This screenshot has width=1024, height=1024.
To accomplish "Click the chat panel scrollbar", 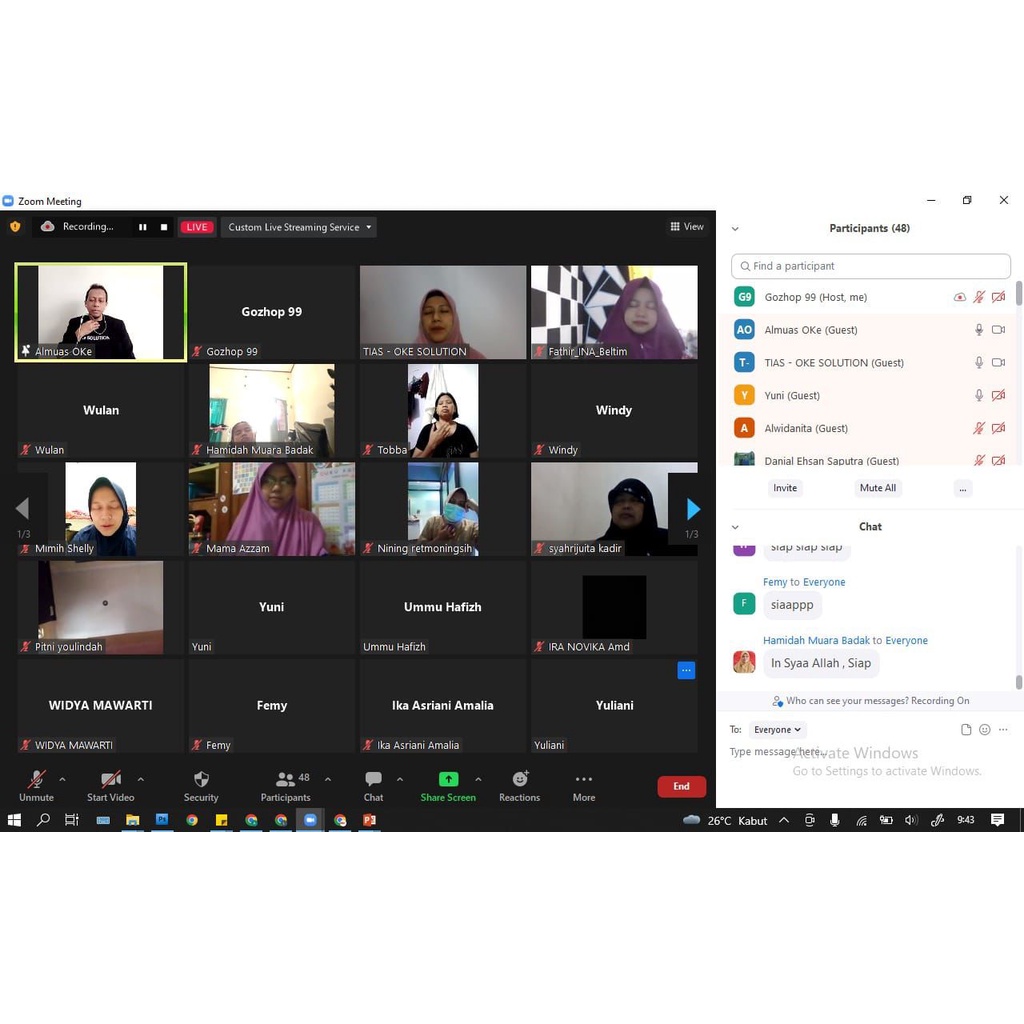I will 1019,682.
